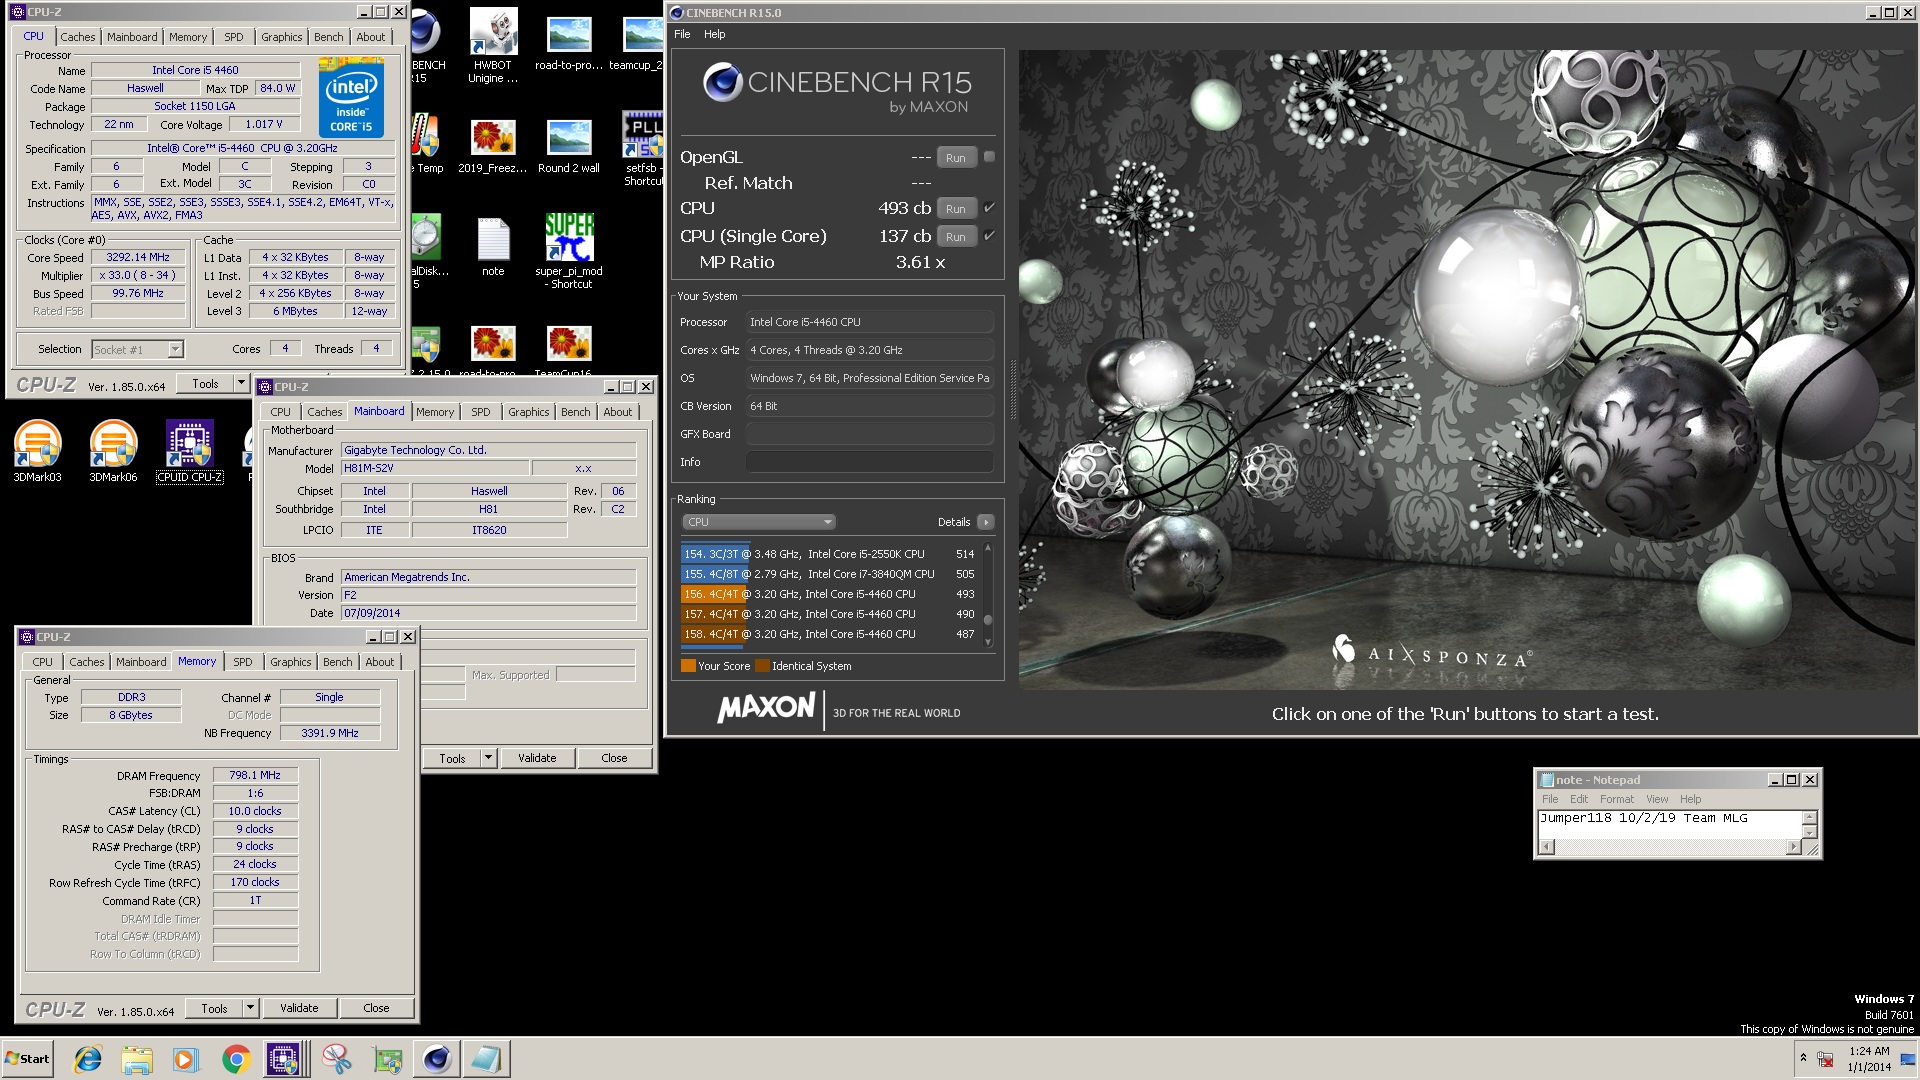Viewport: 1920px width, 1080px height.
Task: Click the Notepad vertical scrollbar
Action: coord(1809,825)
